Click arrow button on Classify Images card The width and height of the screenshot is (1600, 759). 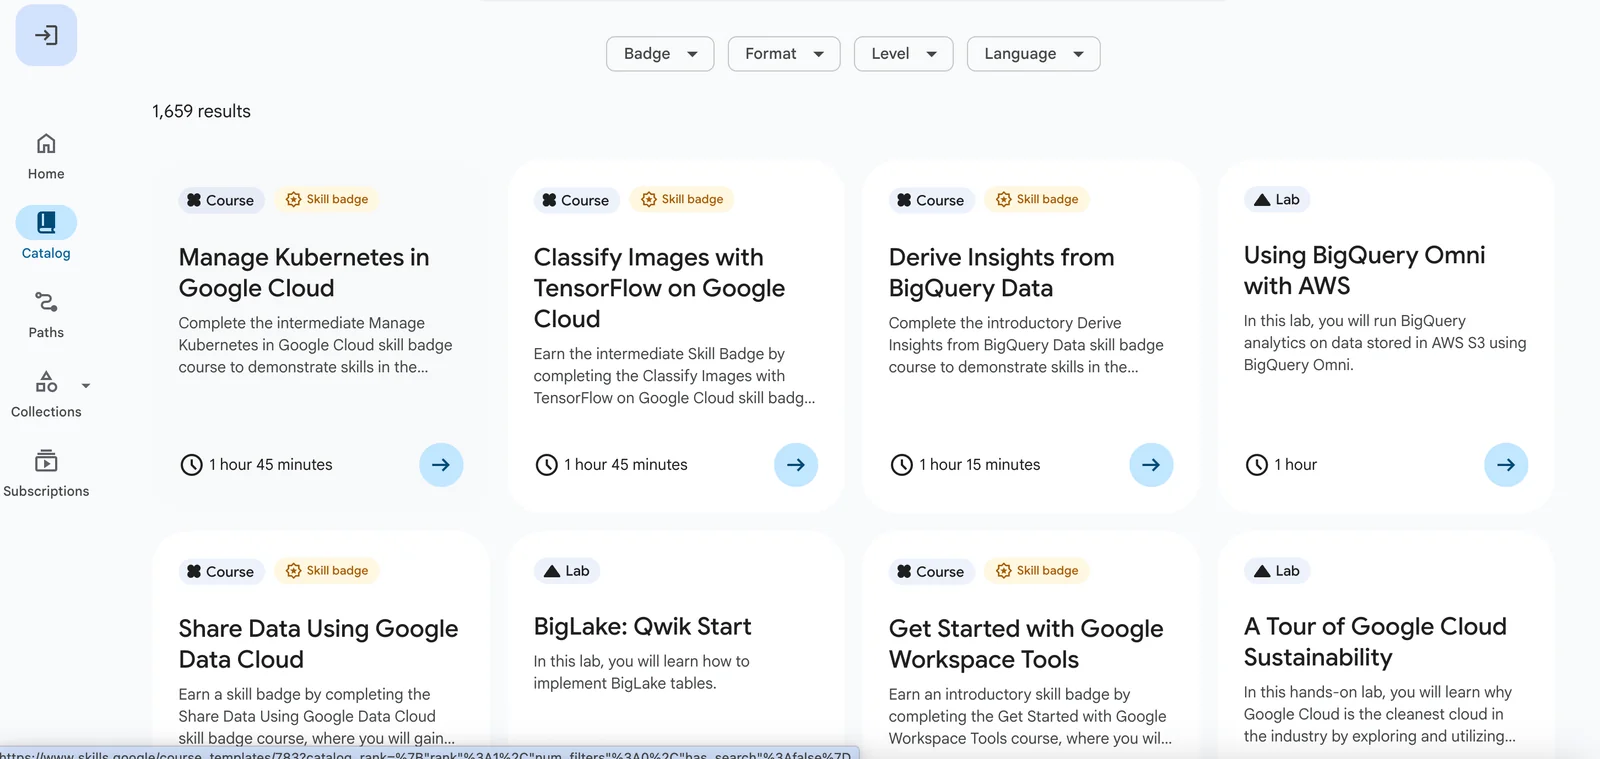(796, 465)
